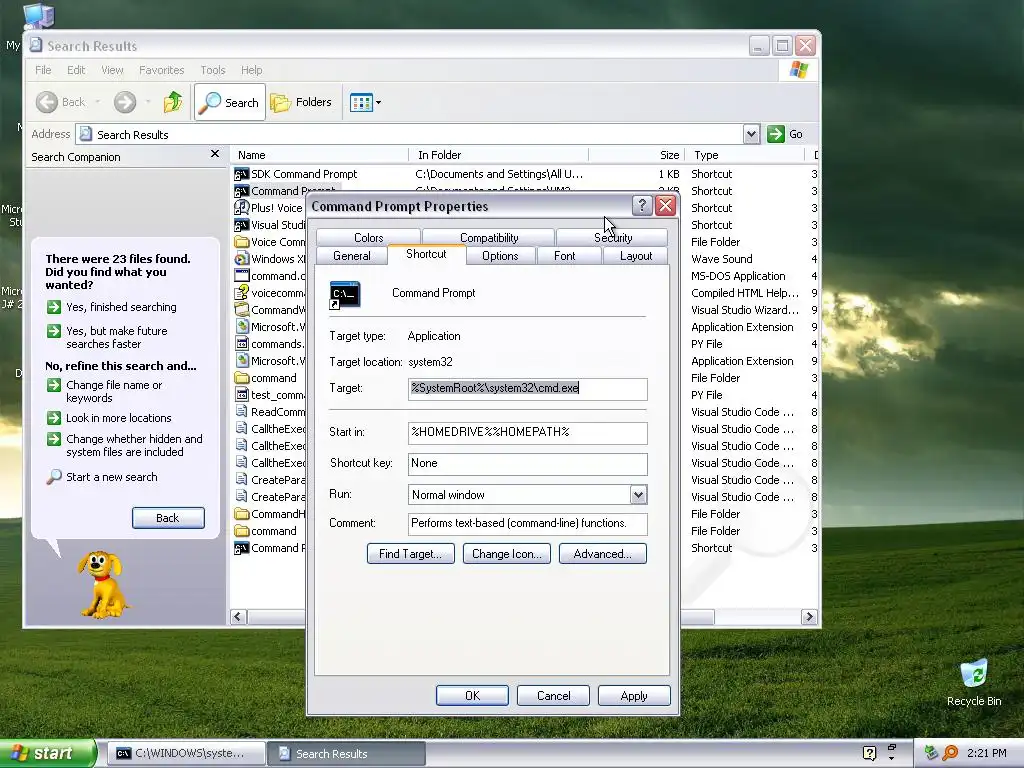Click the Back arrow icon in Explorer toolbar

[47, 102]
